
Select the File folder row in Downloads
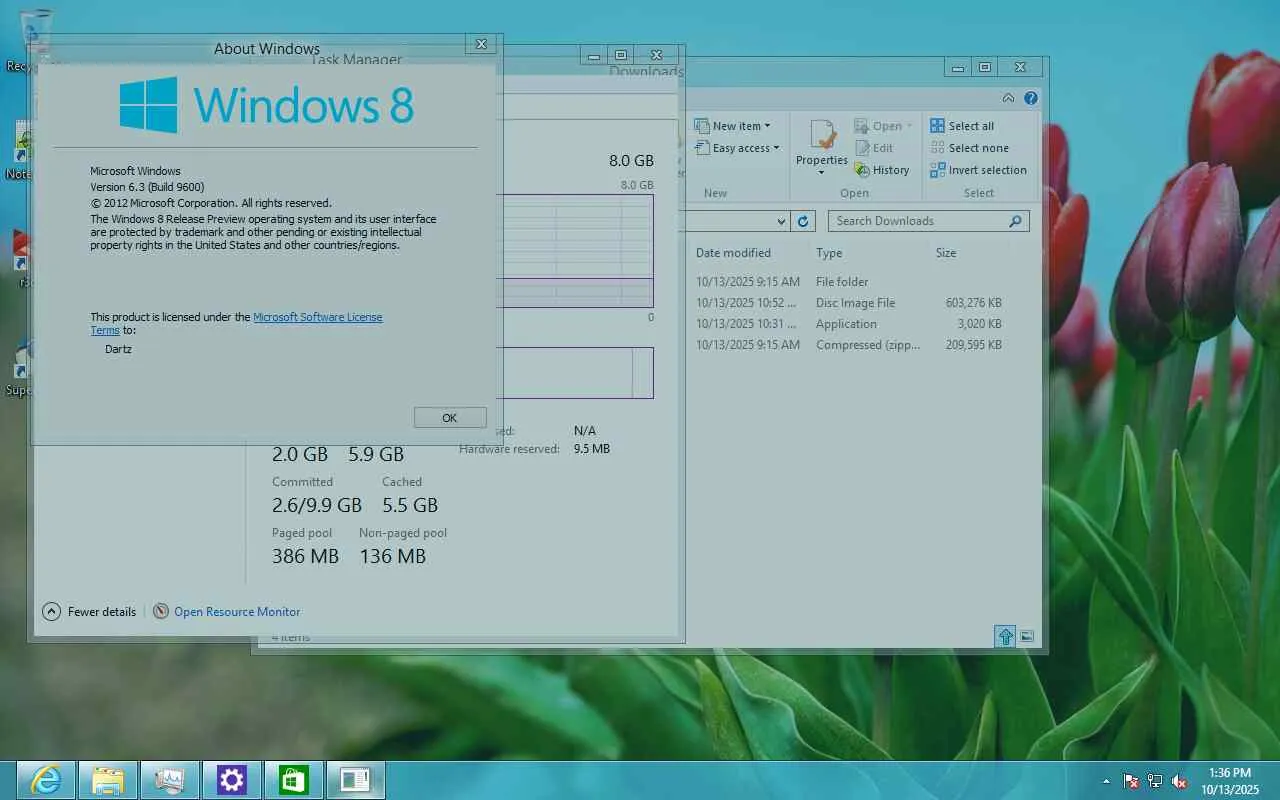850,282
